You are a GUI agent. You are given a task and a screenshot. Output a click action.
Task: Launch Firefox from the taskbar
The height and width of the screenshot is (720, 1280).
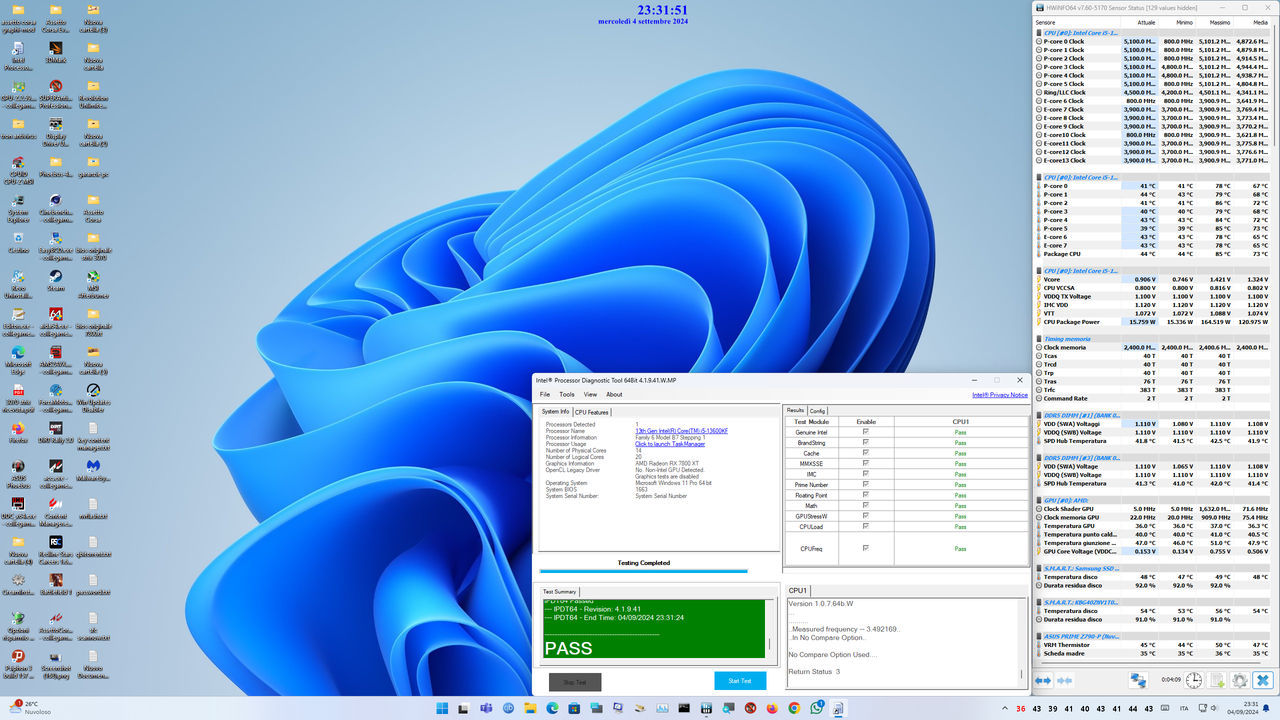pyautogui.click(x=770, y=709)
